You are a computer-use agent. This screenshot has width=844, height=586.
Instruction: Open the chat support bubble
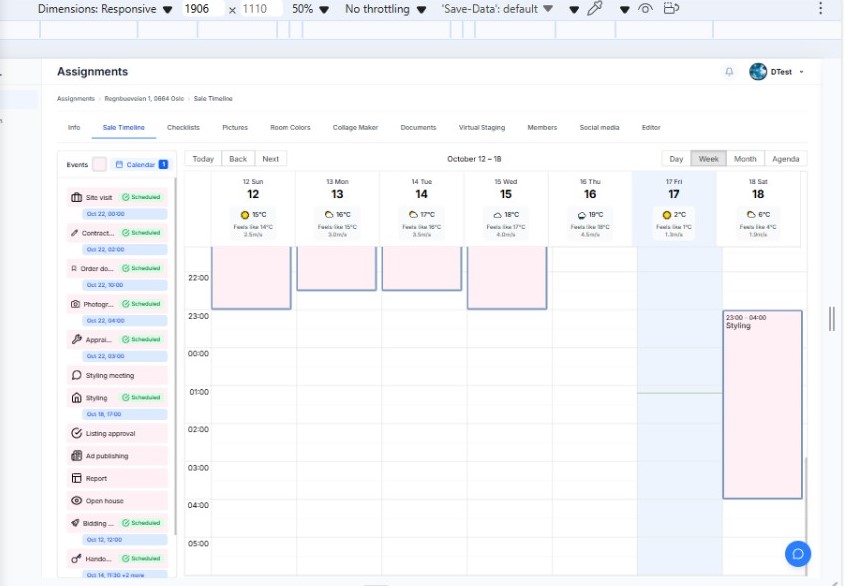[x=798, y=554]
